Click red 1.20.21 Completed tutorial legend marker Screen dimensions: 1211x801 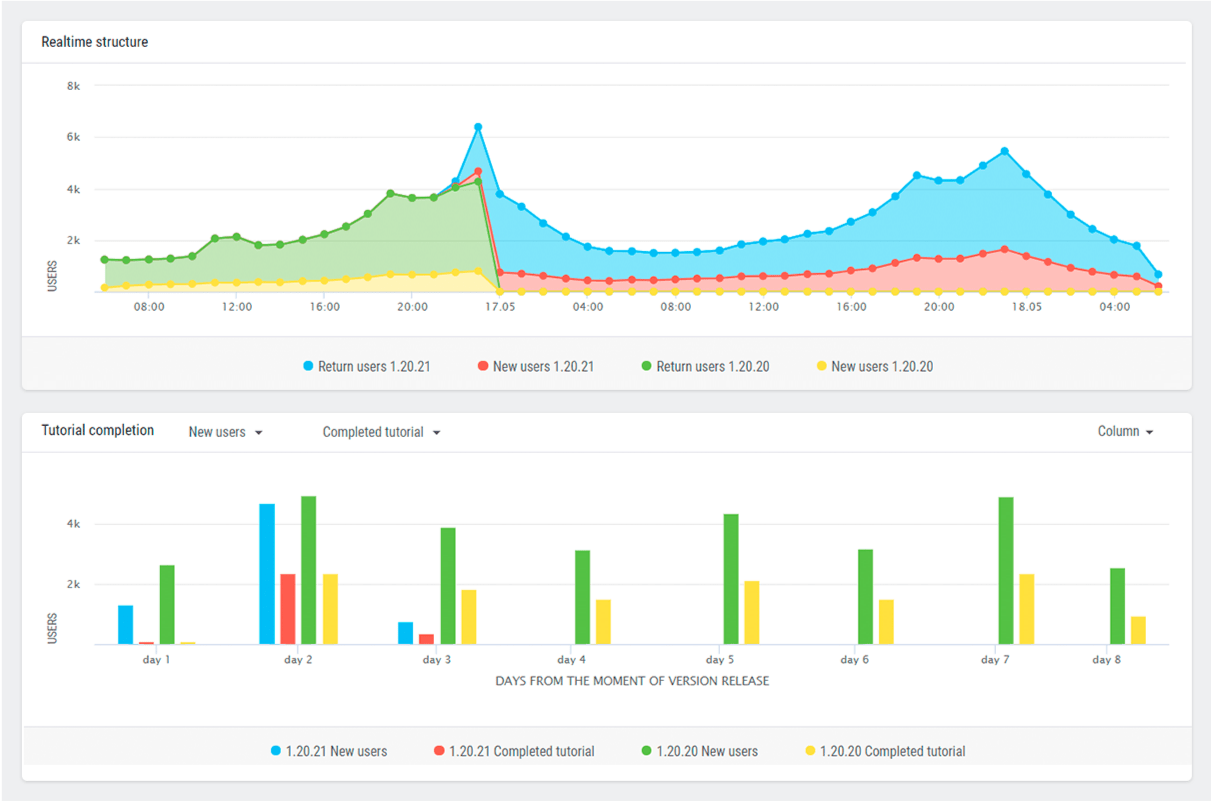click(440, 751)
